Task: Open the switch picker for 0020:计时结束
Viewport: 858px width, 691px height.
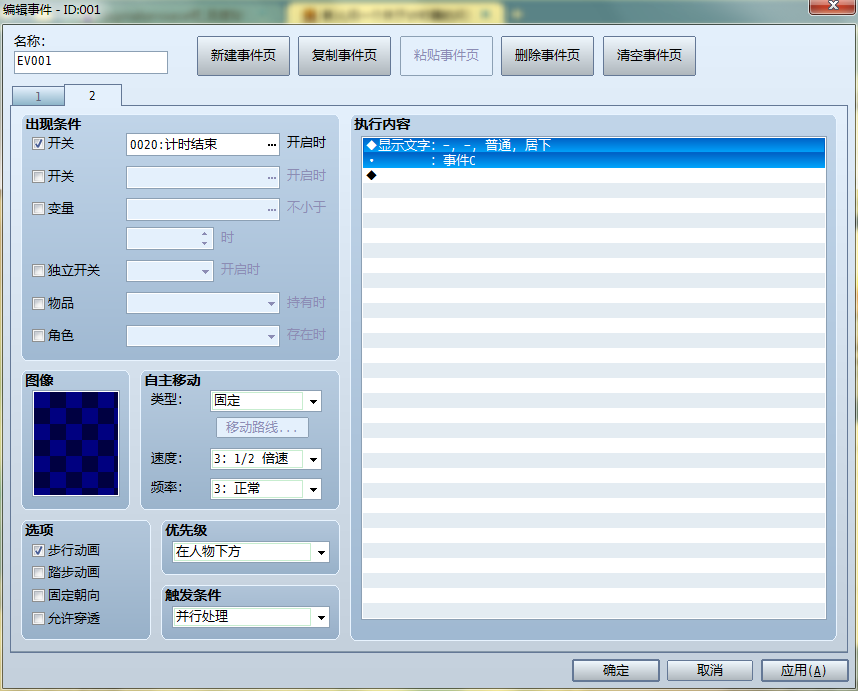Action: click(271, 144)
